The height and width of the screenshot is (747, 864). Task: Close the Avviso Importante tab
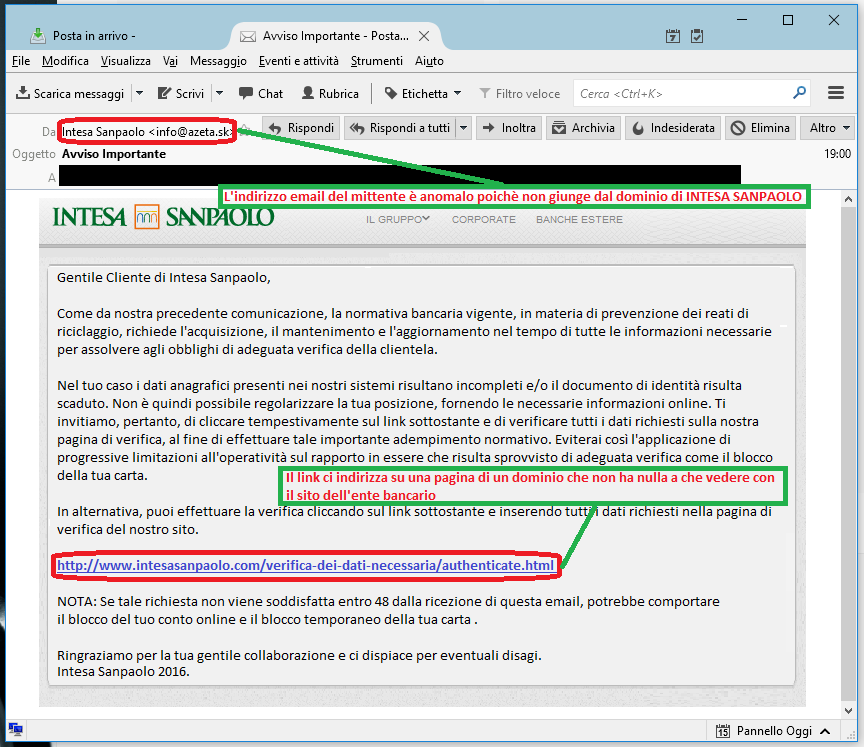pyautogui.click(x=424, y=36)
